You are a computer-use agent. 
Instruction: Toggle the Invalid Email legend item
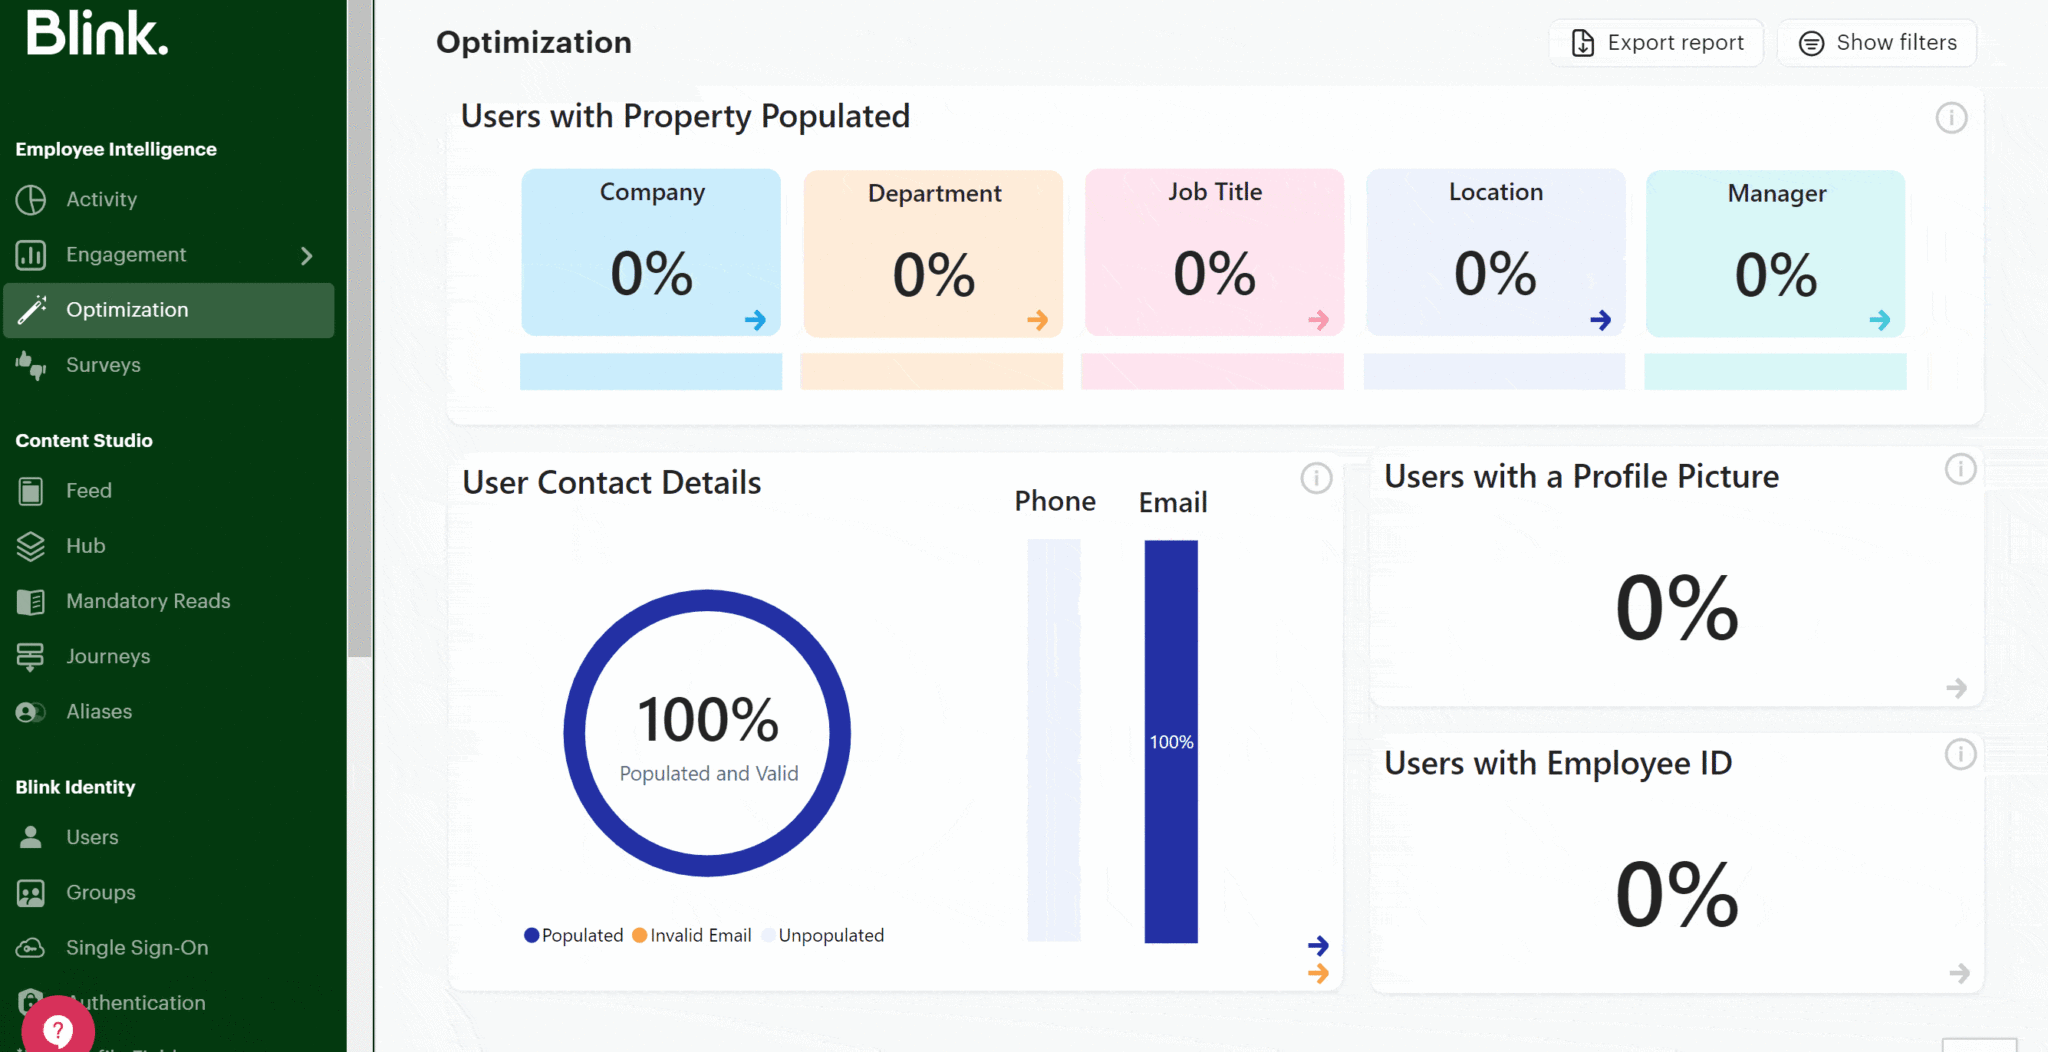pyautogui.click(x=691, y=935)
